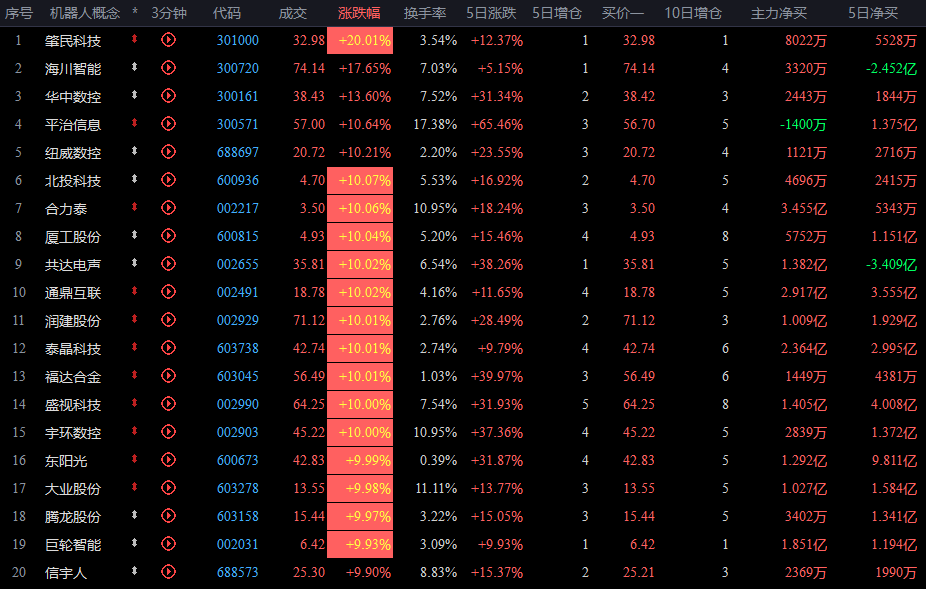
Task: Open 3-minute play icon for 福达合金
Action: [x=168, y=376]
